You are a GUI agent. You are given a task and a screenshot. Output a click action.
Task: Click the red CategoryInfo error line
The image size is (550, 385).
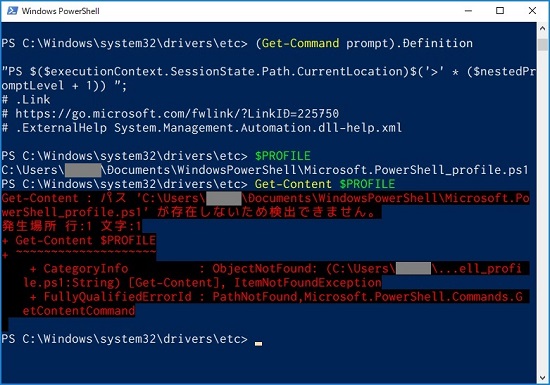pyautogui.click(x=275, y=269)
